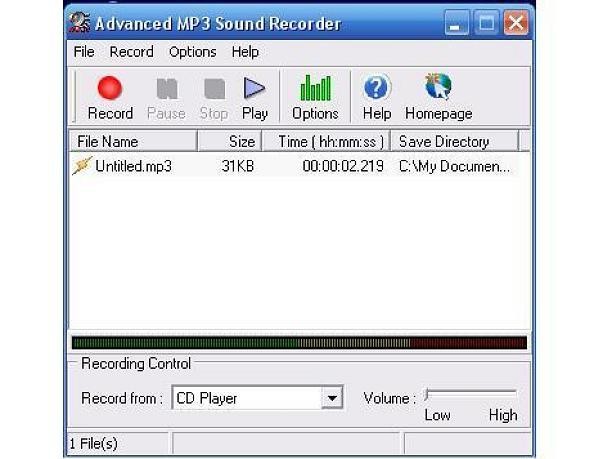Screen dimensions: 612x459
Task: Open the Record menu
Action: coord(132,52)
